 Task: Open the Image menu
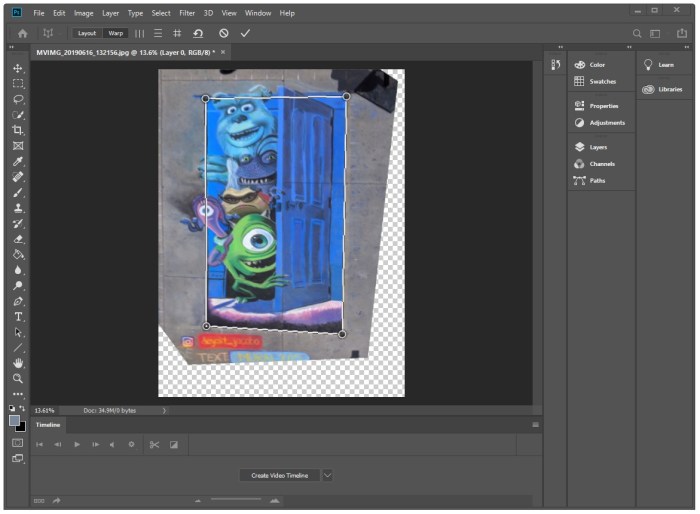(84, 13)
